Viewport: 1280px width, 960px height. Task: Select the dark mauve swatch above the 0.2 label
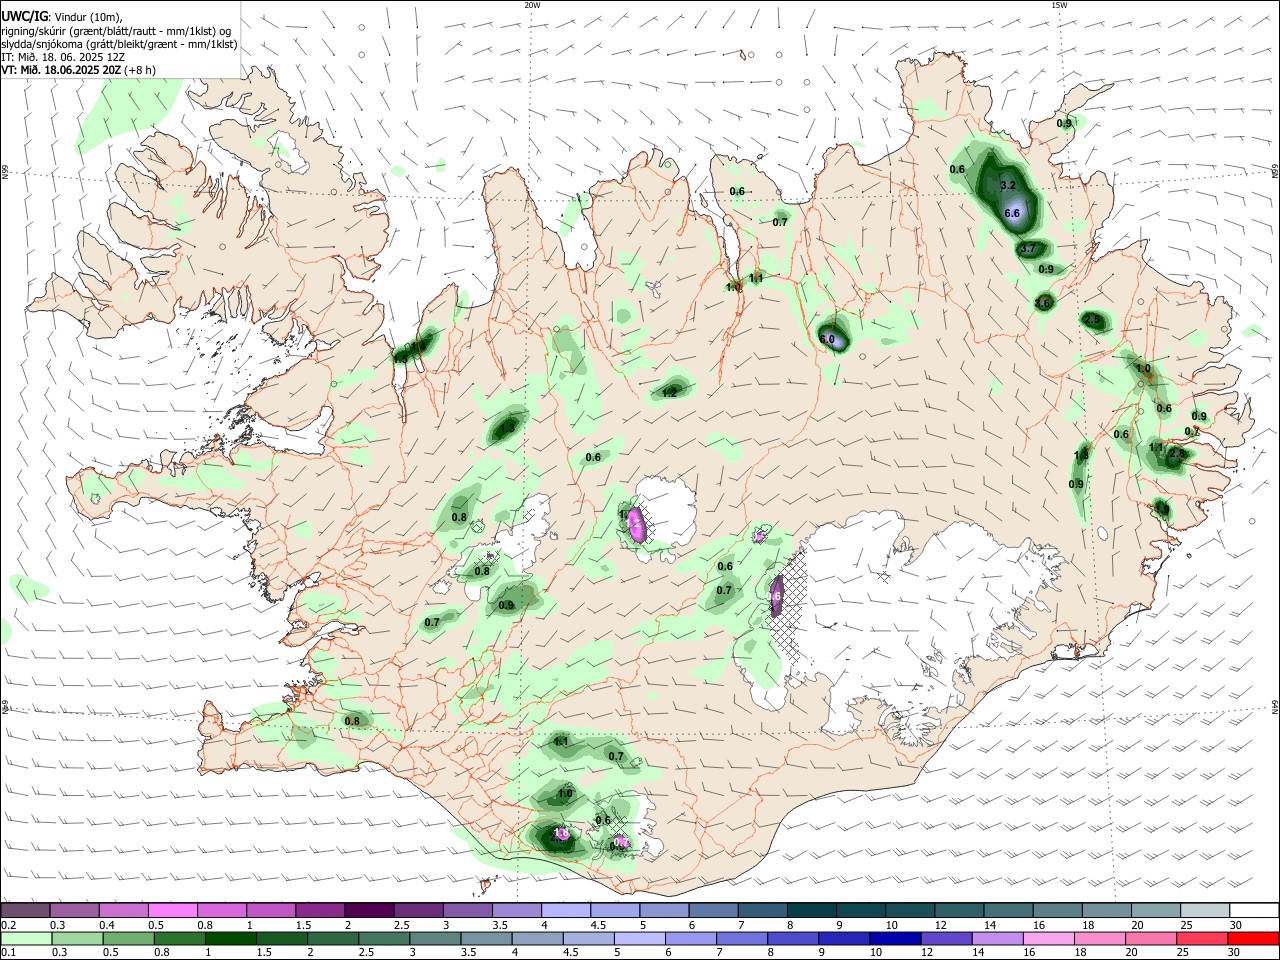coord(26,910)
